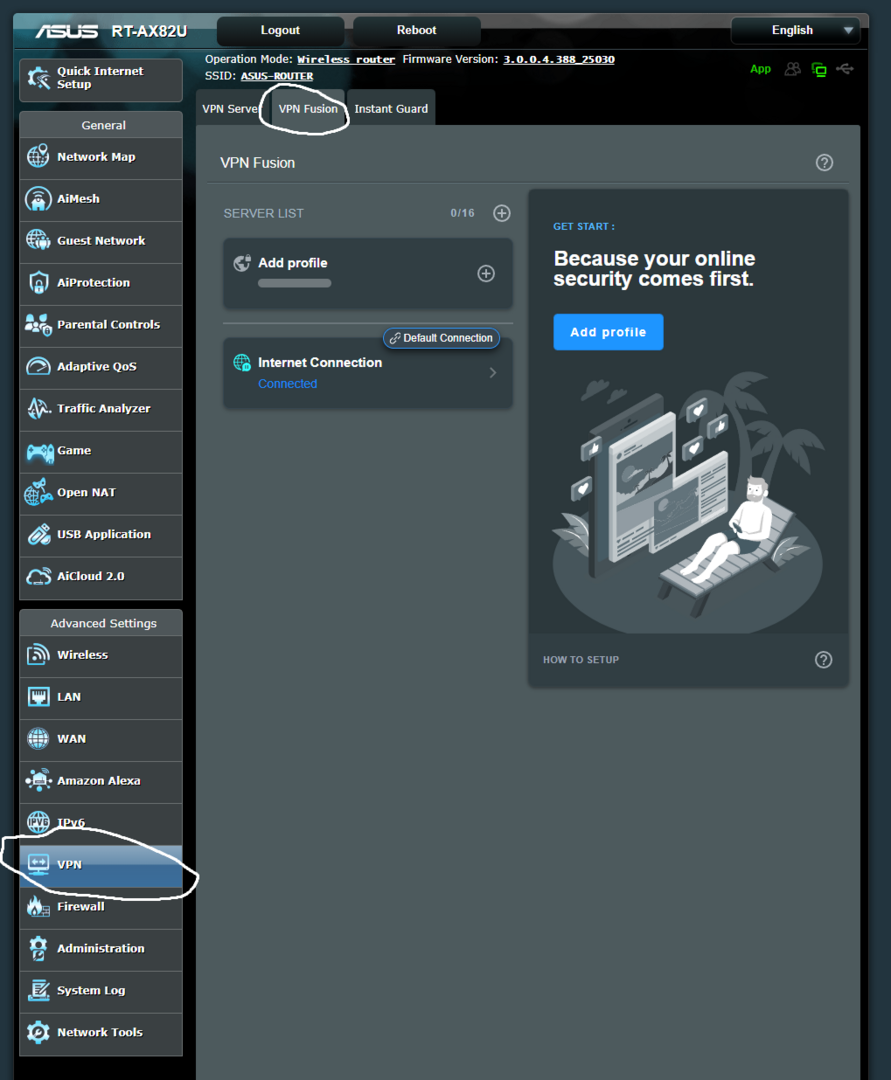Image resolution: width=891 pixels, height=1080 pixels.
Task: Click the blue Add profile button
Action: [608, 331]
